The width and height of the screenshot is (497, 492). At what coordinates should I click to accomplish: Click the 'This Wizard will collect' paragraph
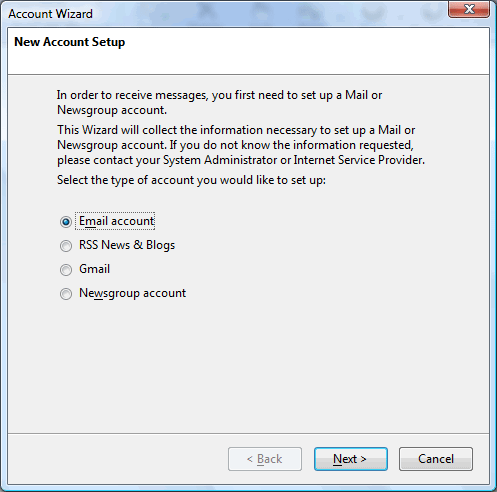coord(241,145)
